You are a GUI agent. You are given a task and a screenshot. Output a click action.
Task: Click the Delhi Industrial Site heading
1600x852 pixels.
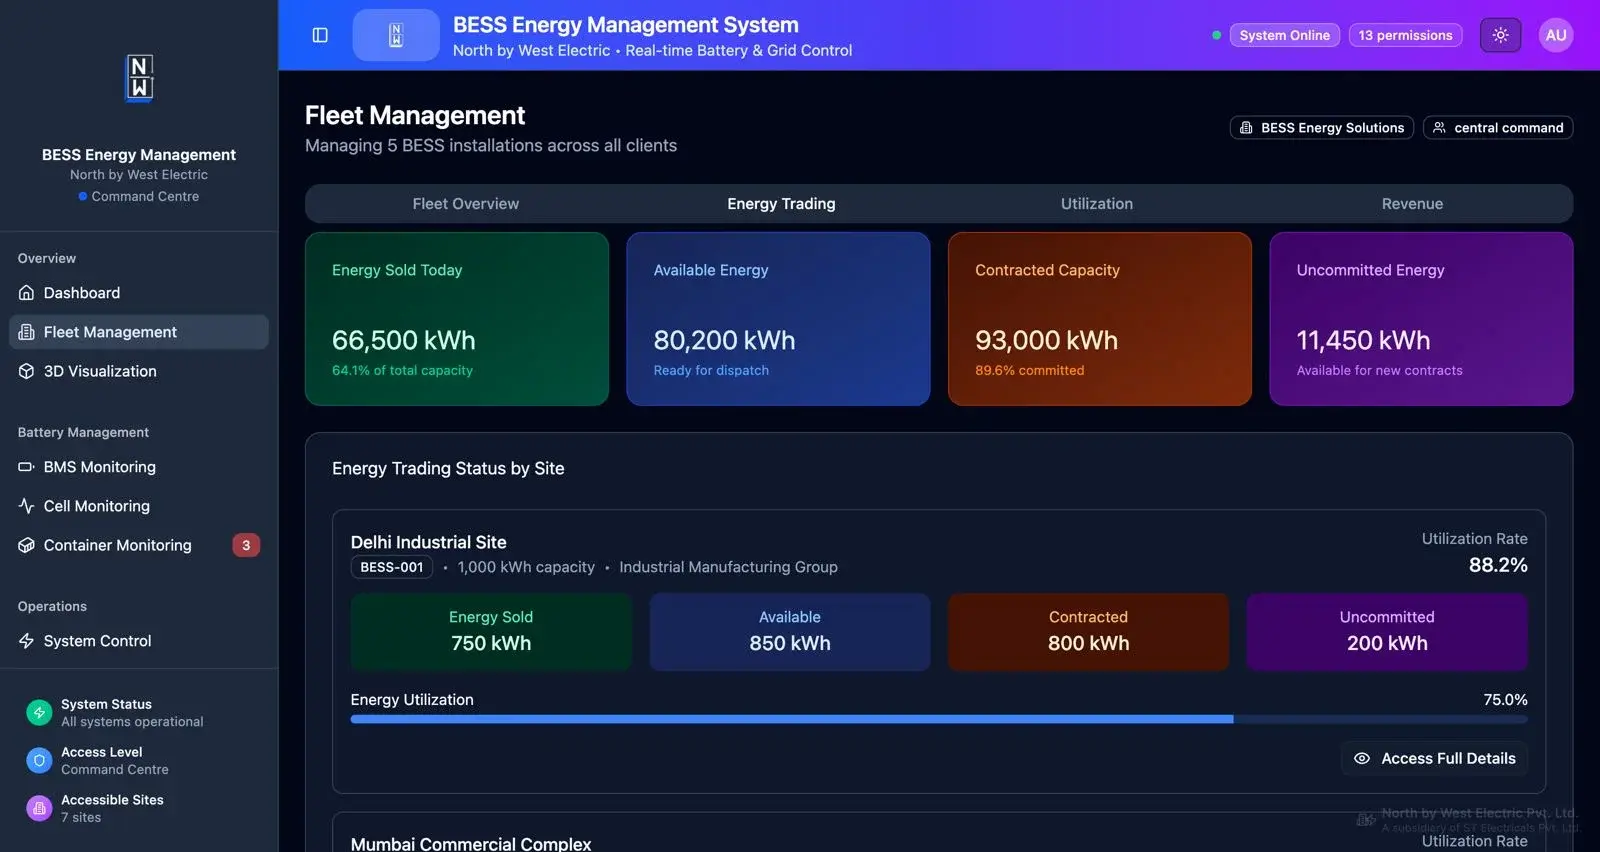[428, 542]
